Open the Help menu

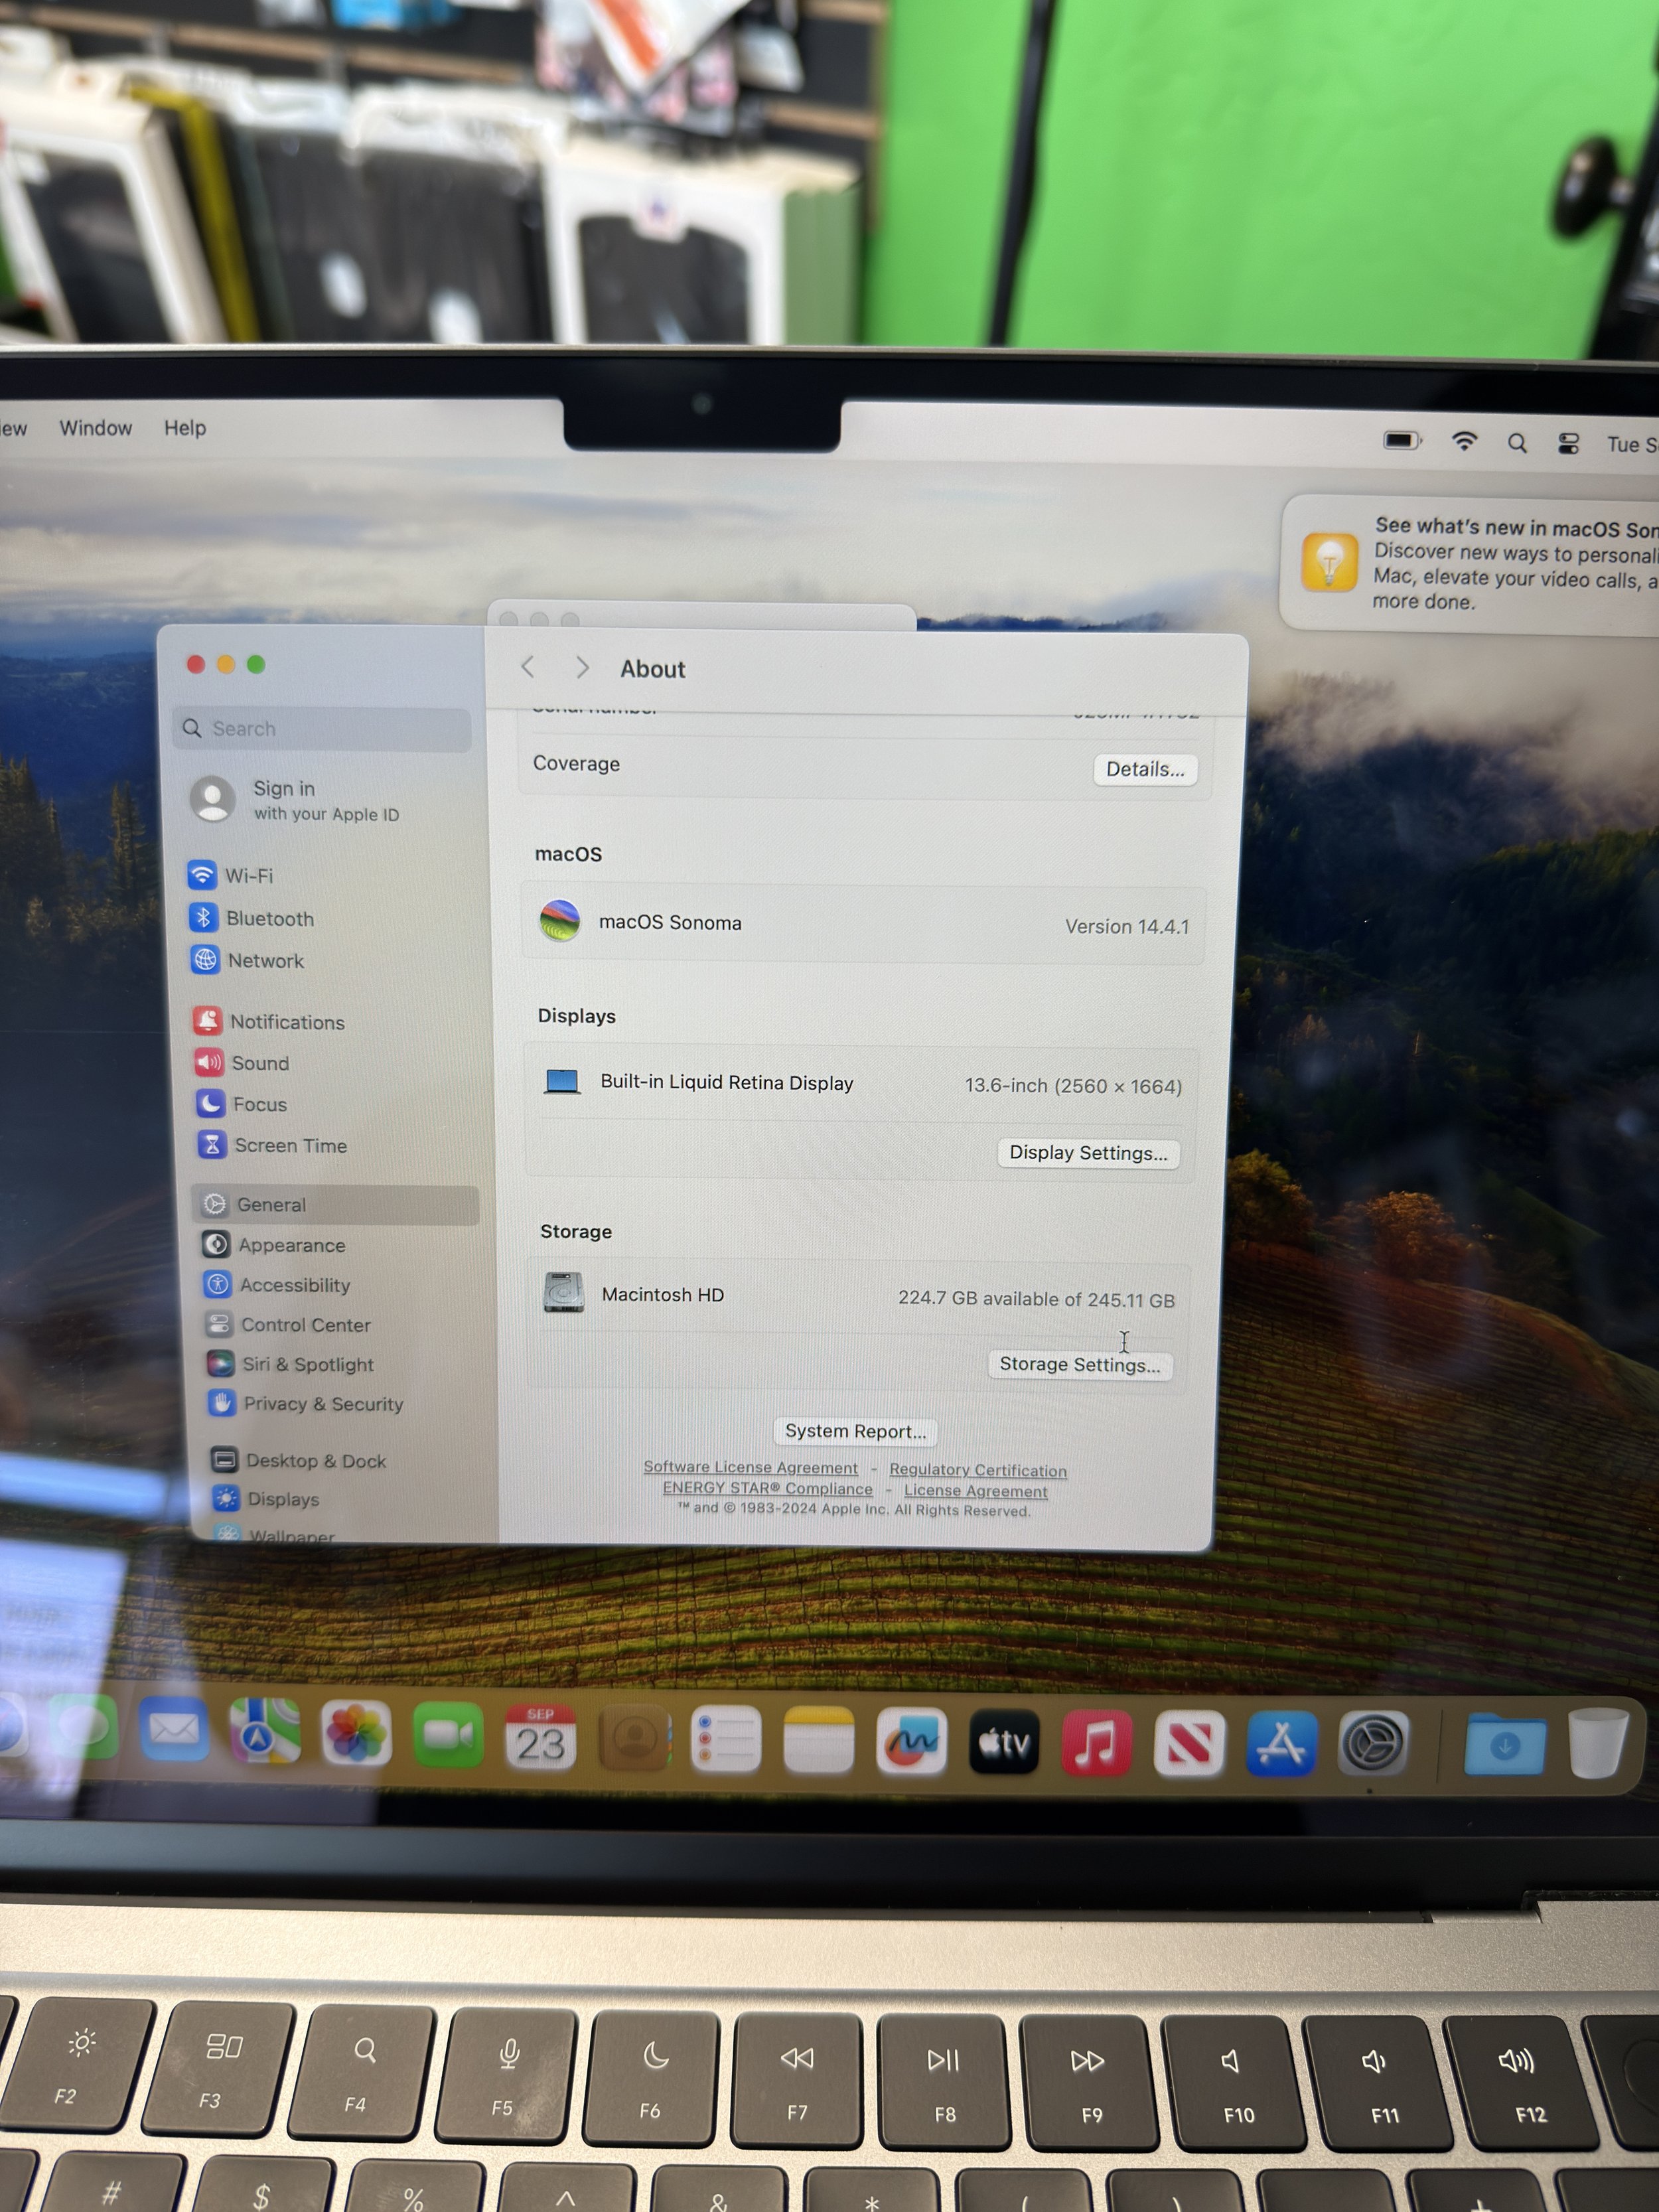click(x=185, y=428)
